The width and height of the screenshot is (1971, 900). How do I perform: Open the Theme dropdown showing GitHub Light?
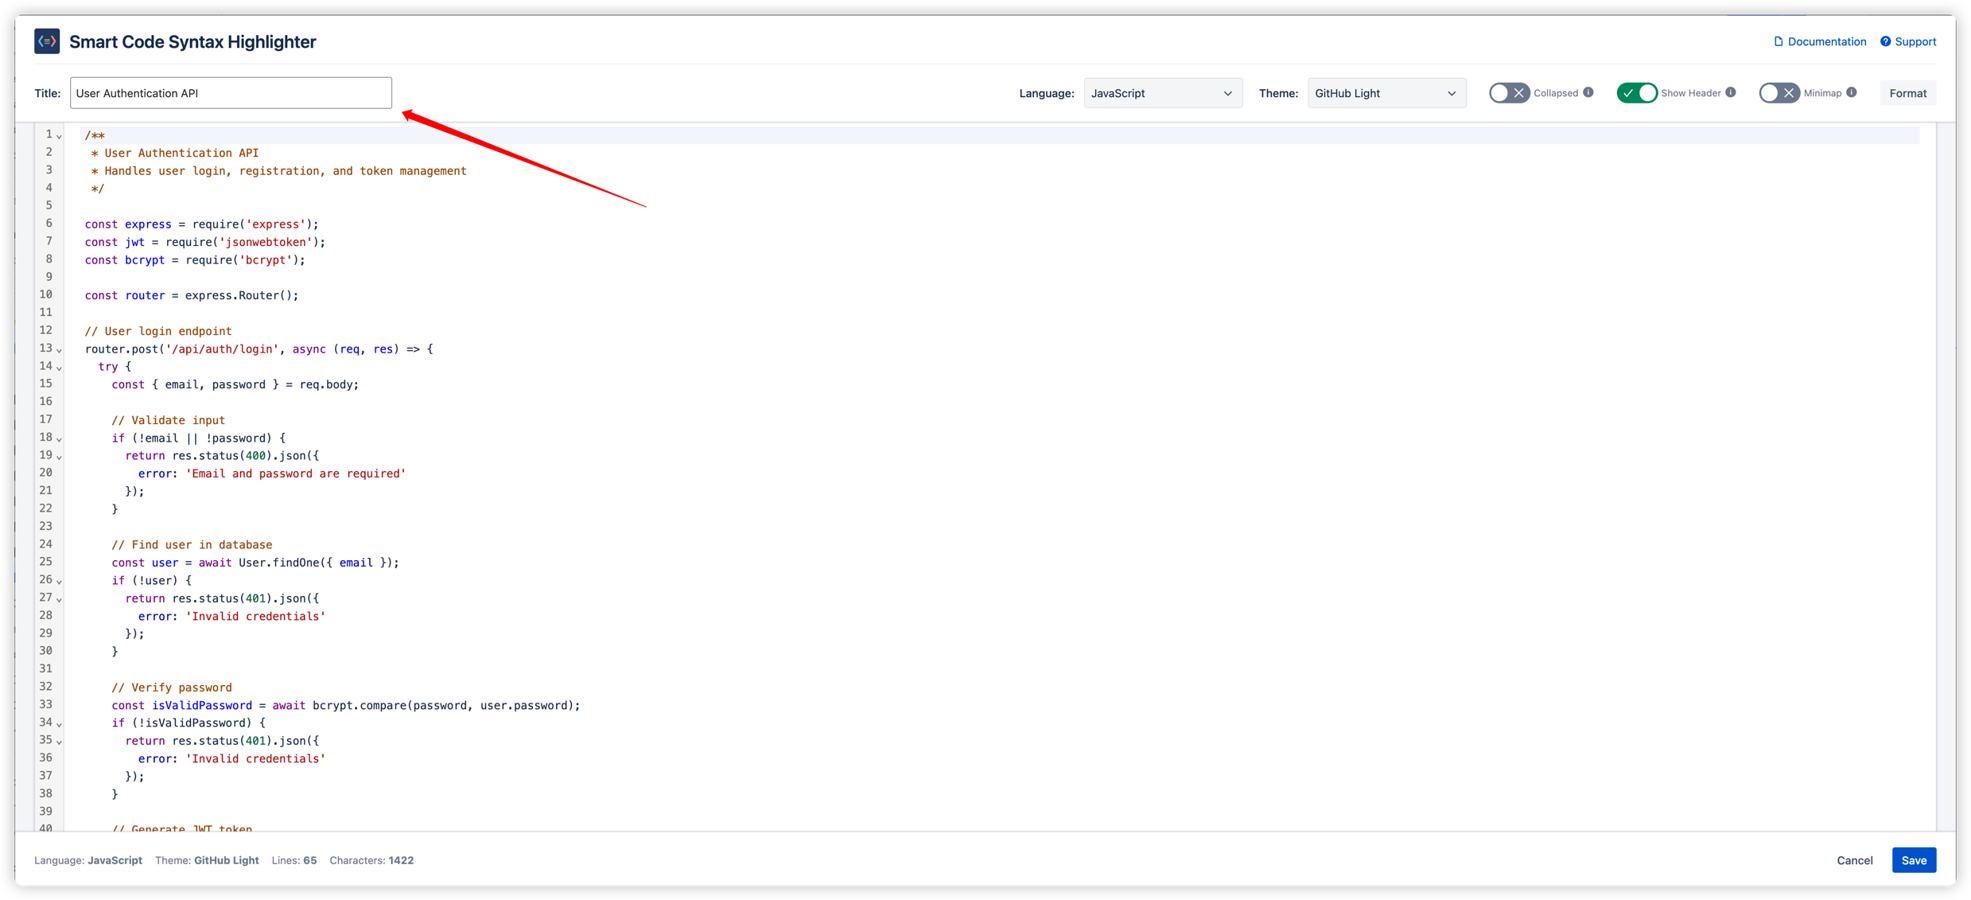coord(1386,92)
